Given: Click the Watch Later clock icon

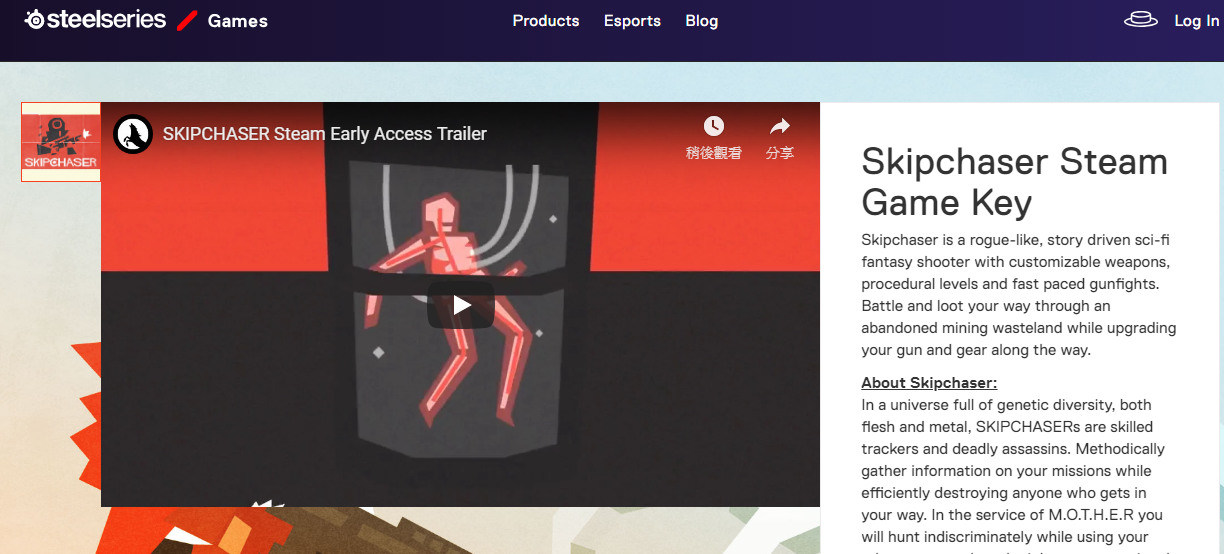Looking at the screenshot, I should 713,126.
